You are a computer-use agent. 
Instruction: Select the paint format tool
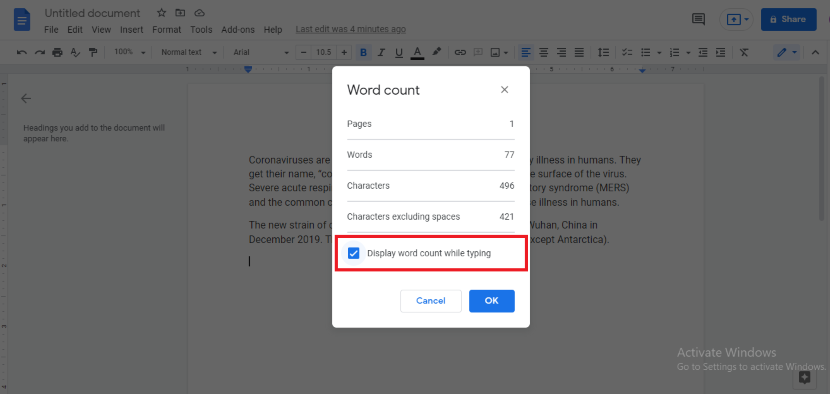pos(93,52)
